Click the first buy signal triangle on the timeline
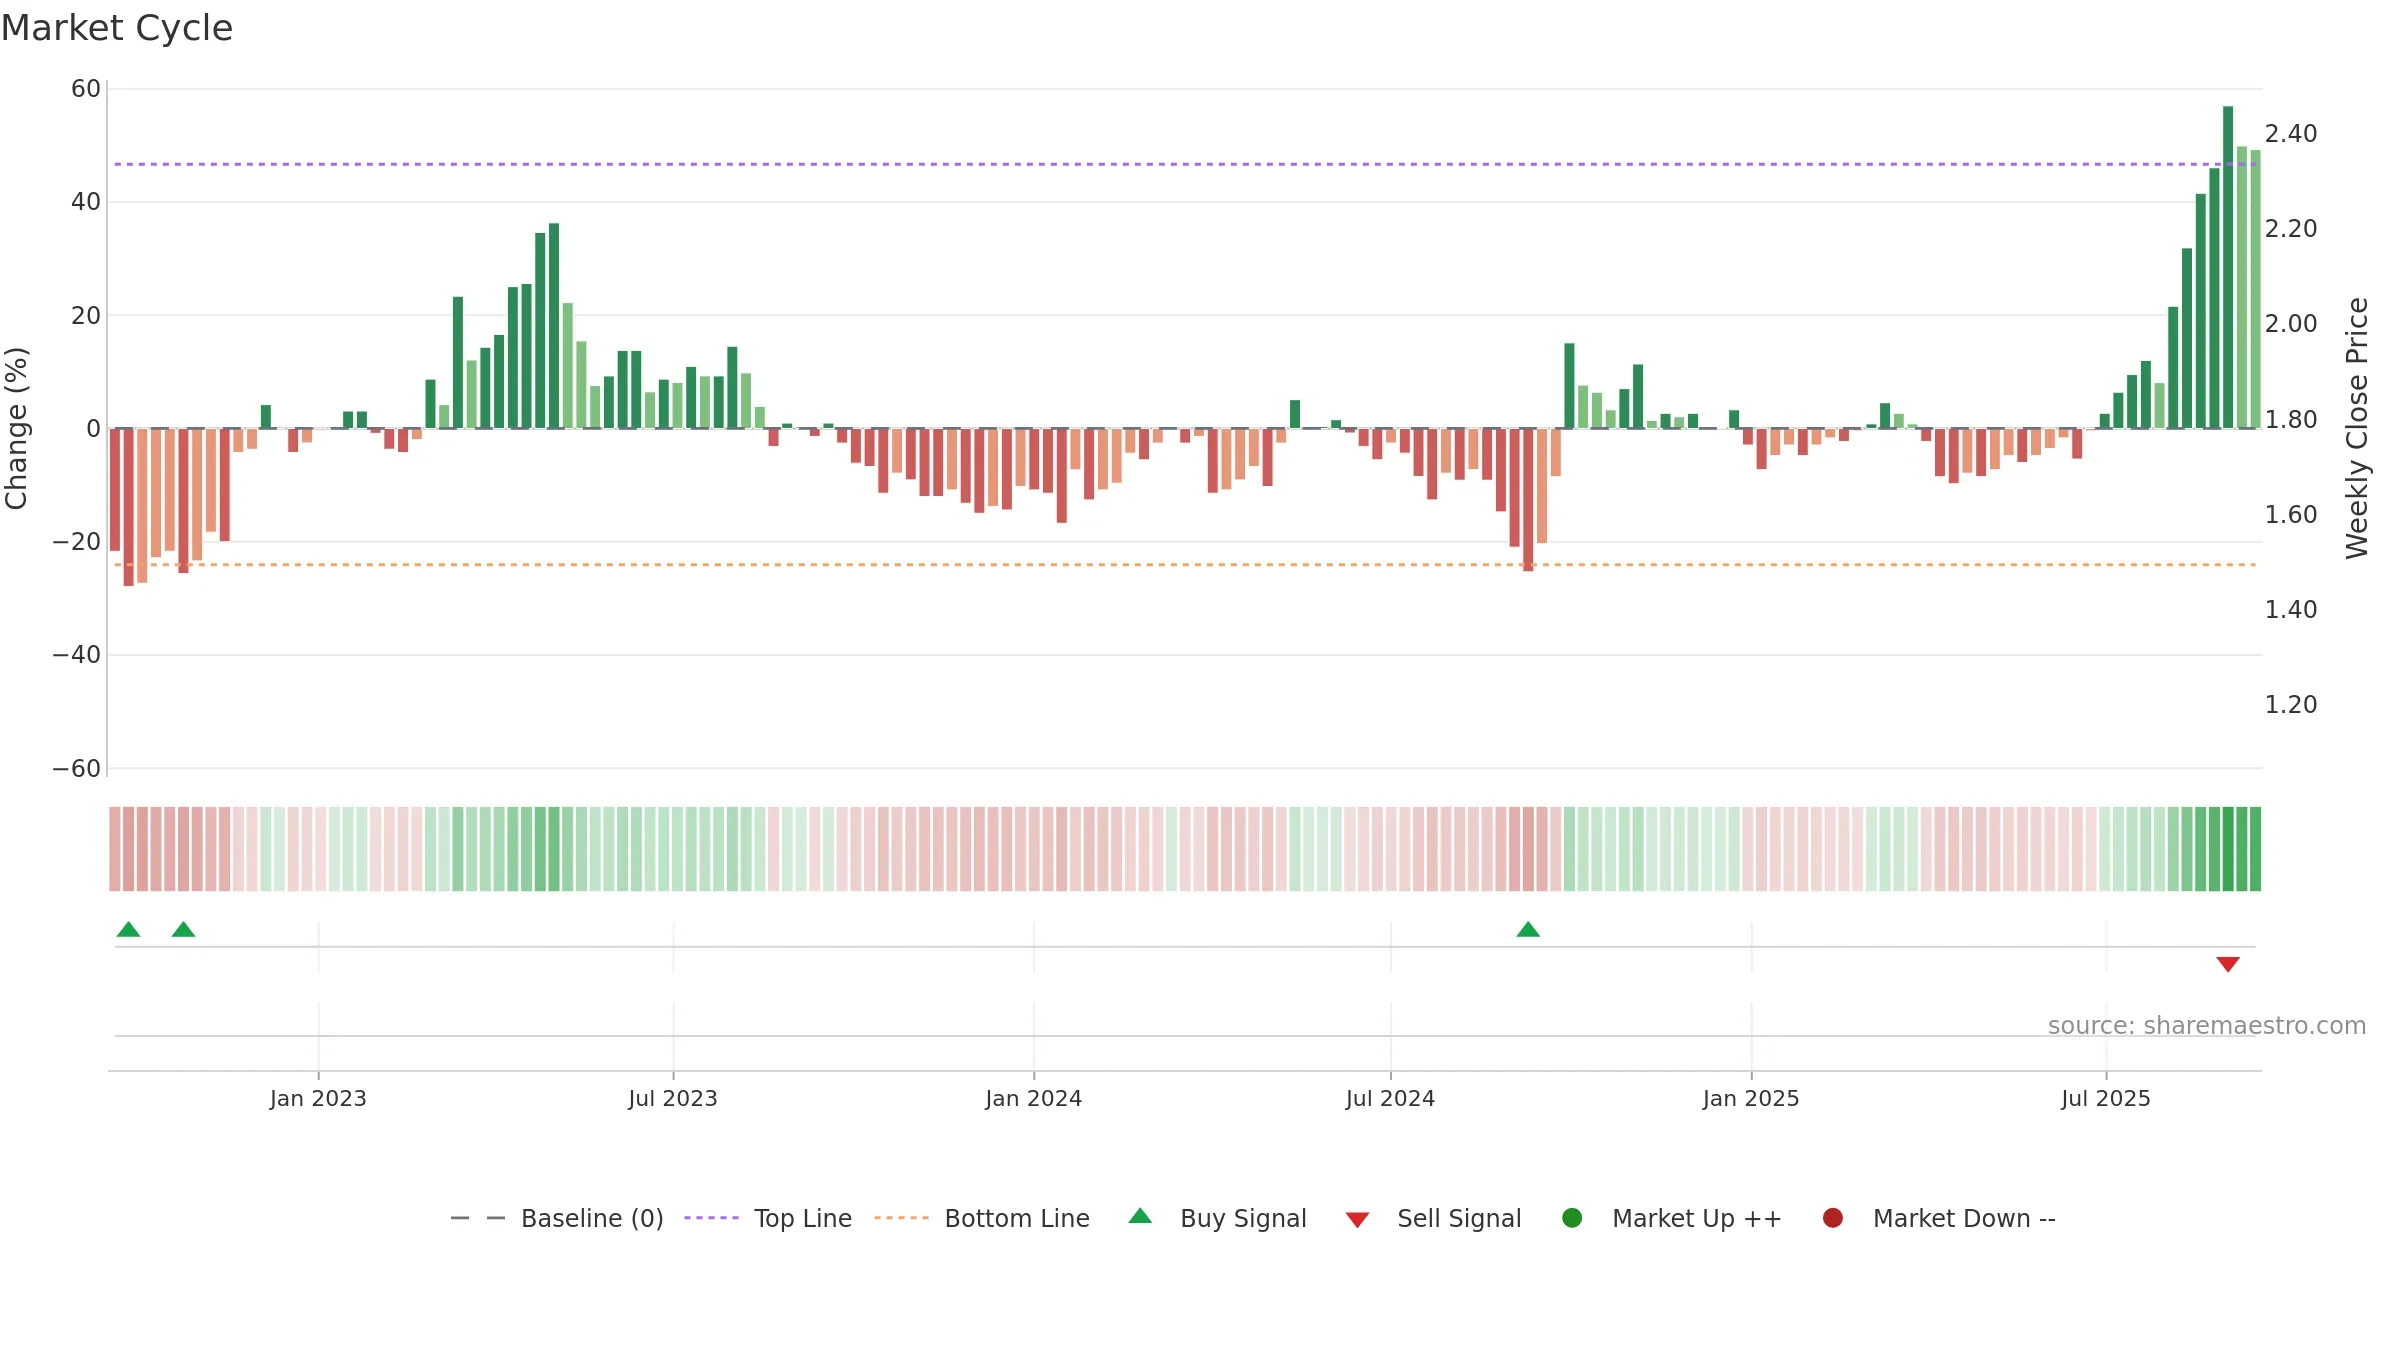 click(x=128, y=929)
